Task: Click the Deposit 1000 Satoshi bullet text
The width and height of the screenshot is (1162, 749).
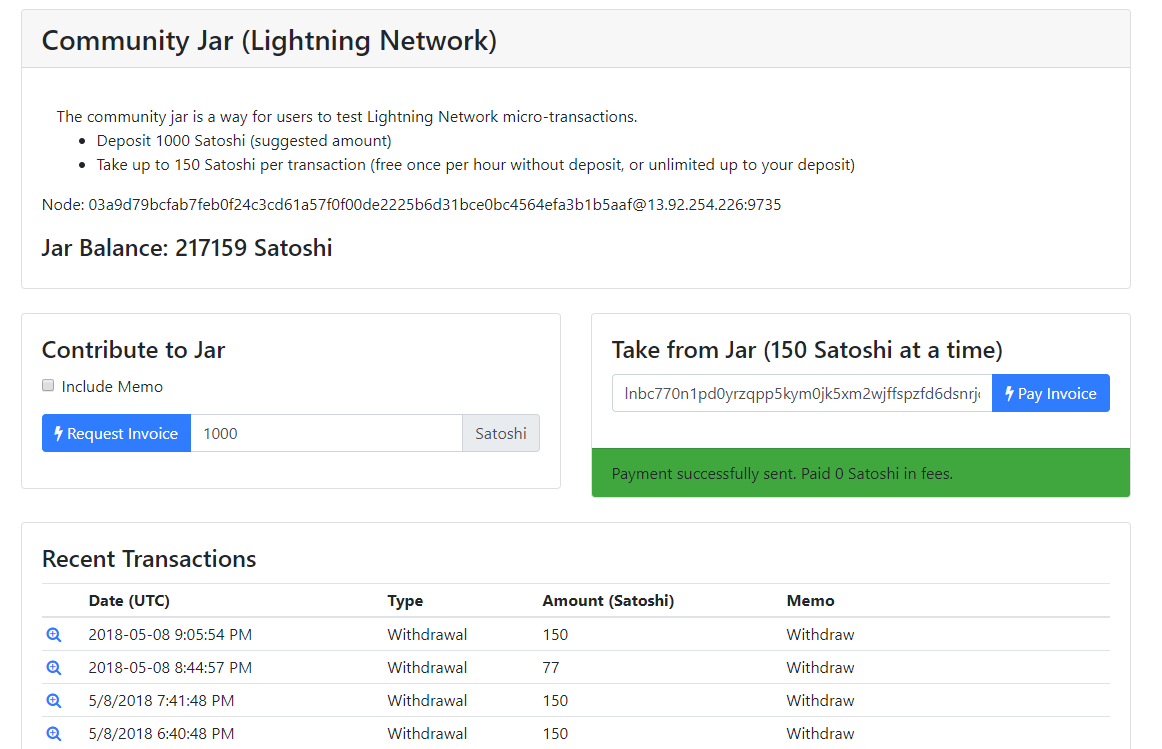Action: tap(244, 141)
